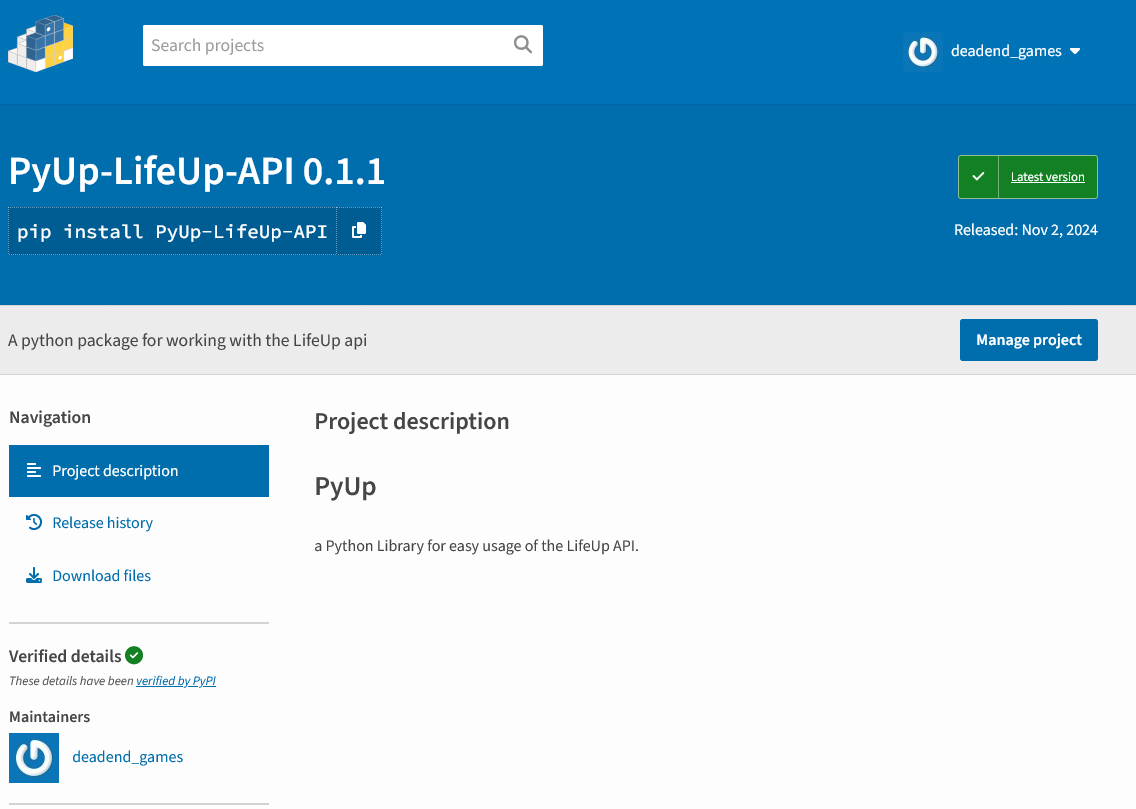Click the clock icon beside Release history
The image size is (1136, 809).
(34, 523)
